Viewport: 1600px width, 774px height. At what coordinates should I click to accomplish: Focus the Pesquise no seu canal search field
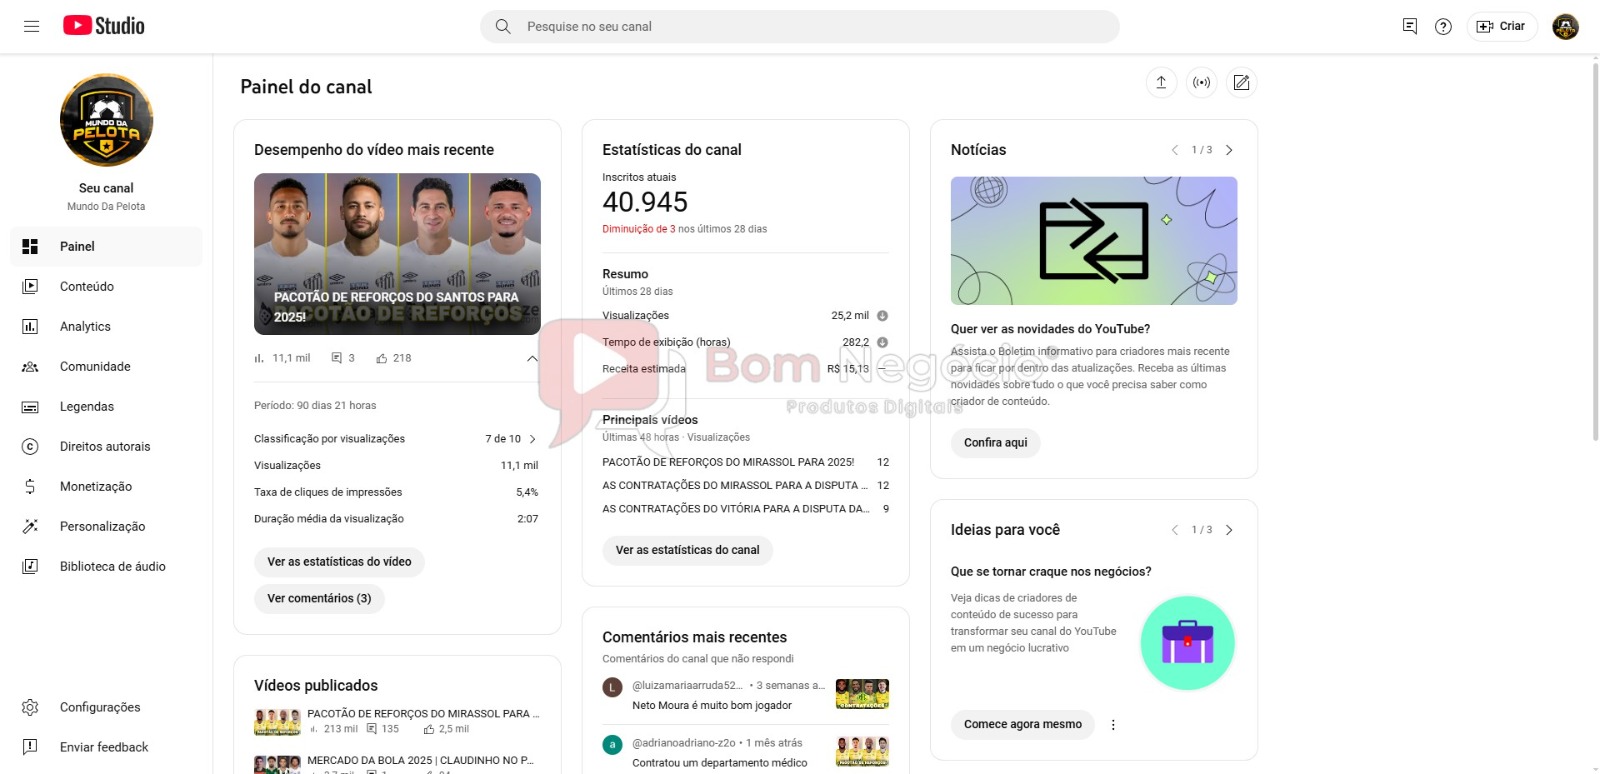[799, 27]
